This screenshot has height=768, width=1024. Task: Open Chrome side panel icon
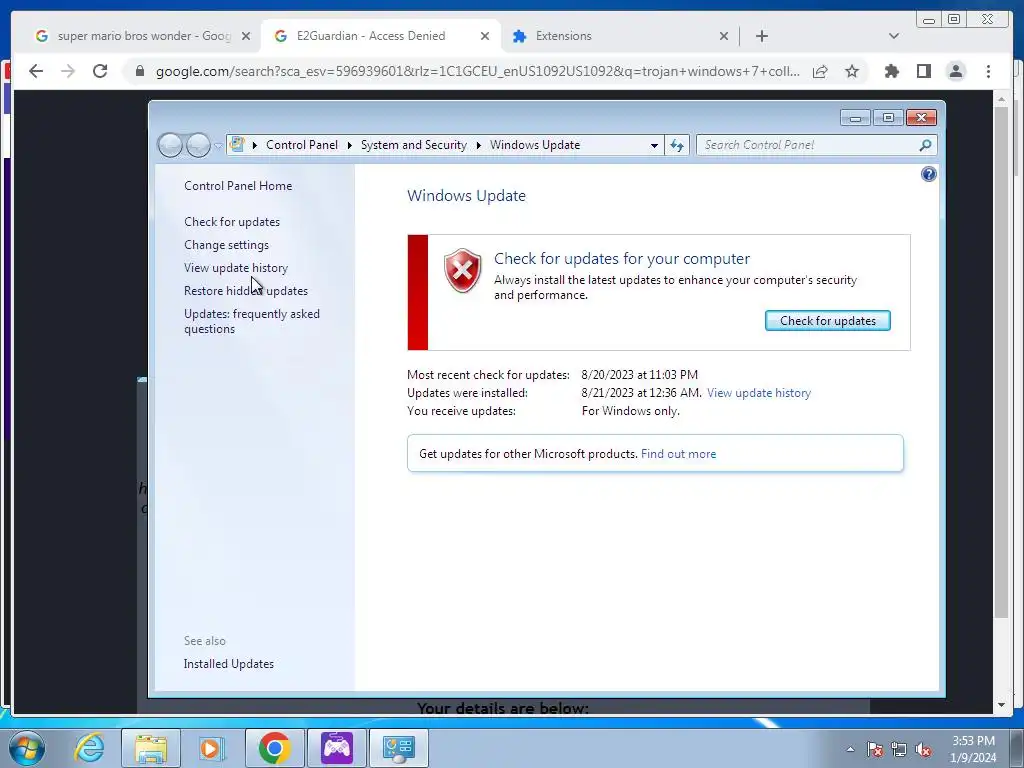(x=923, y=71)
